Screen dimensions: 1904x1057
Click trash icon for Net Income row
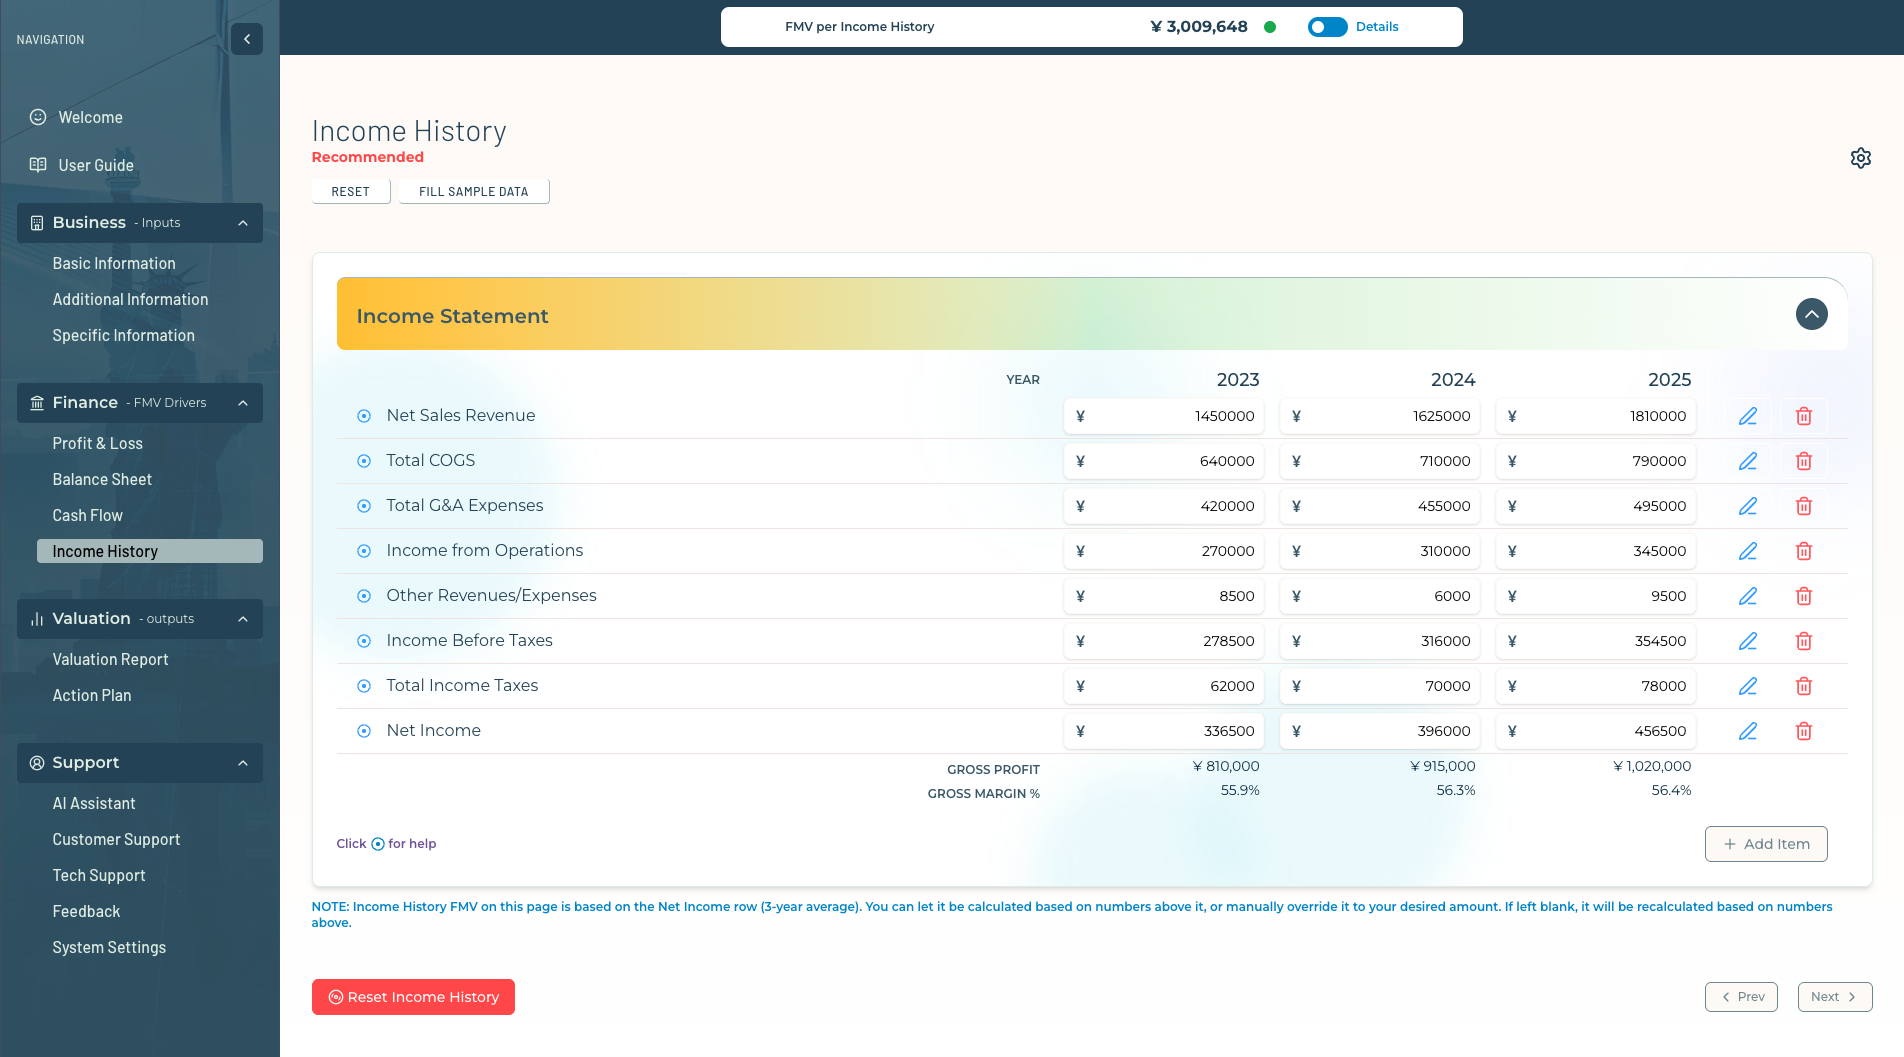[1803, 731]
